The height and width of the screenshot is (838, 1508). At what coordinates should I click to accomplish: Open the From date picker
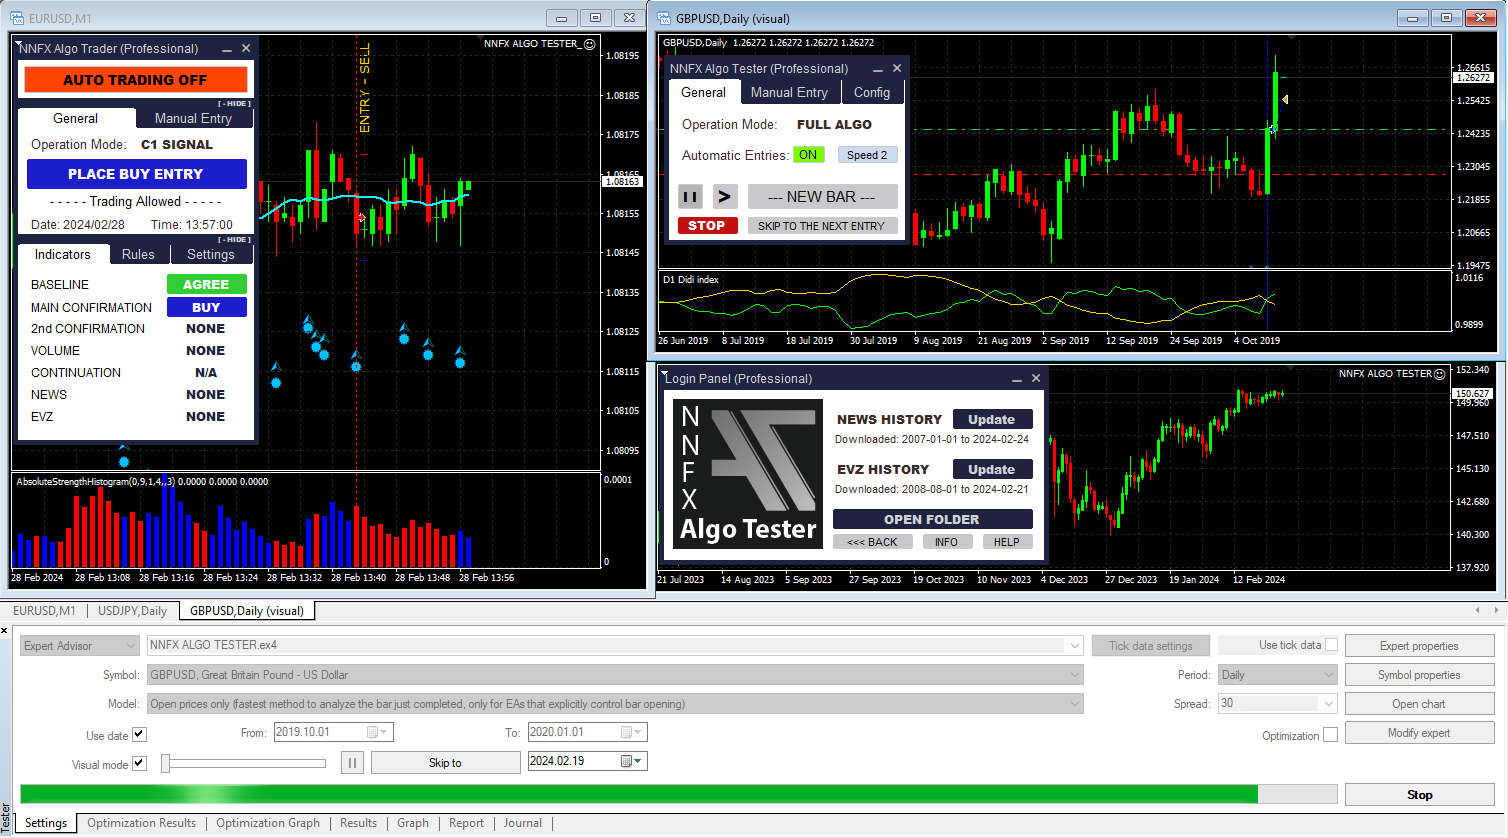pos(378,733)
